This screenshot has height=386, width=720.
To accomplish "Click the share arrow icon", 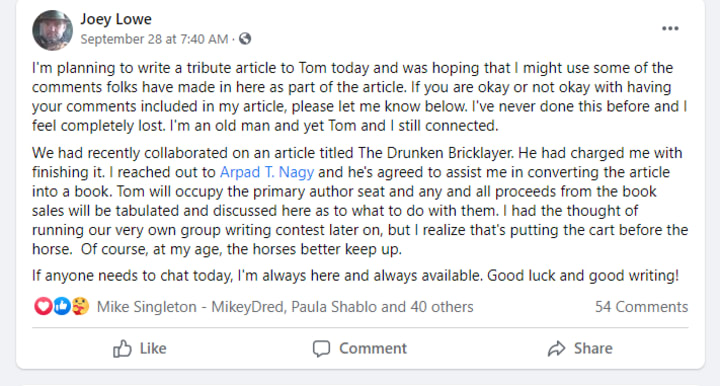I will 556,348.
